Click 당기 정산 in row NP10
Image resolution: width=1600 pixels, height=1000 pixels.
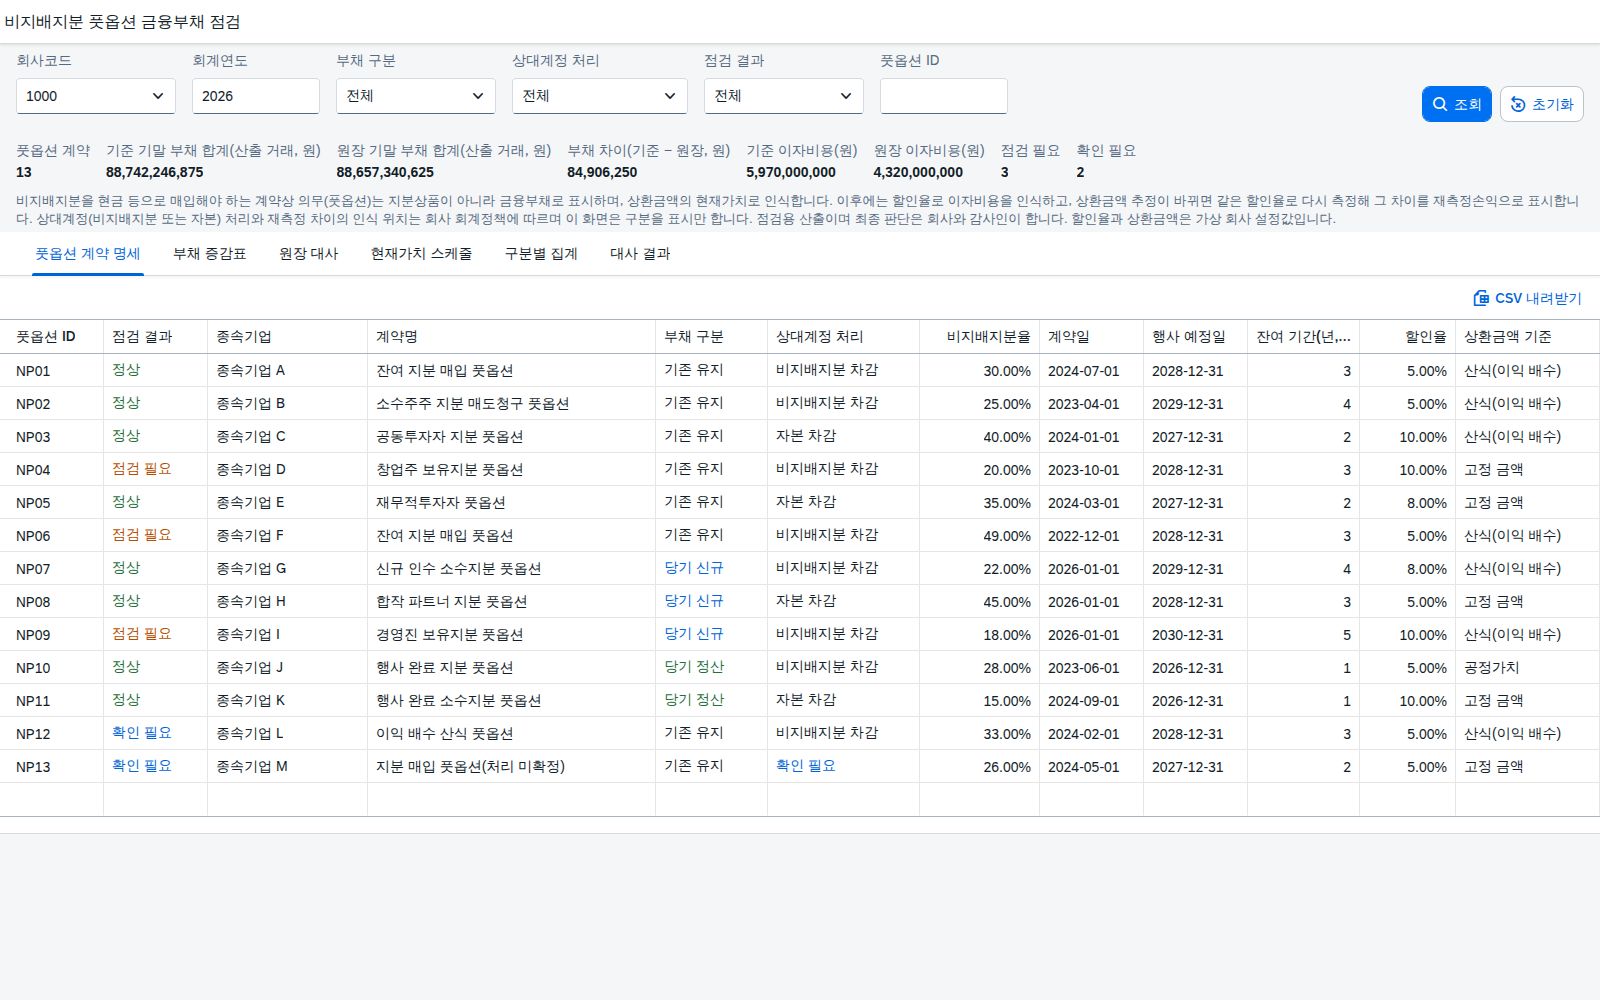point(693,667)
